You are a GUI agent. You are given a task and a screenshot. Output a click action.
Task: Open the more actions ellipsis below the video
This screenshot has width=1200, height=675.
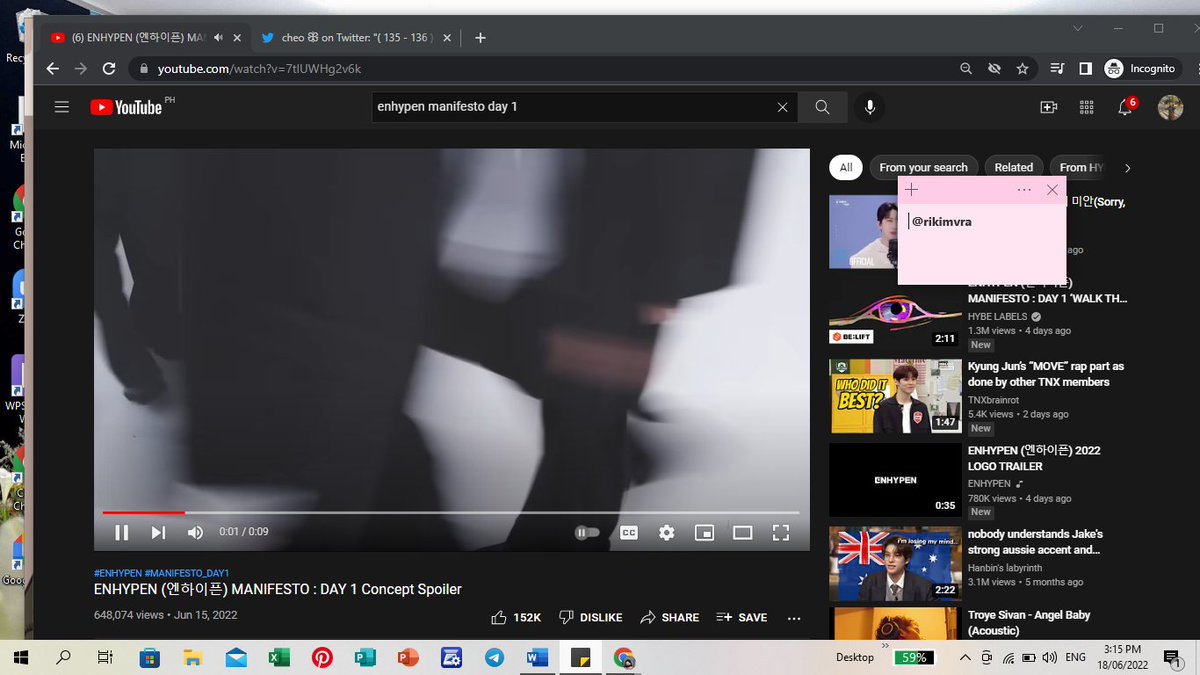[x=794, y=618]
